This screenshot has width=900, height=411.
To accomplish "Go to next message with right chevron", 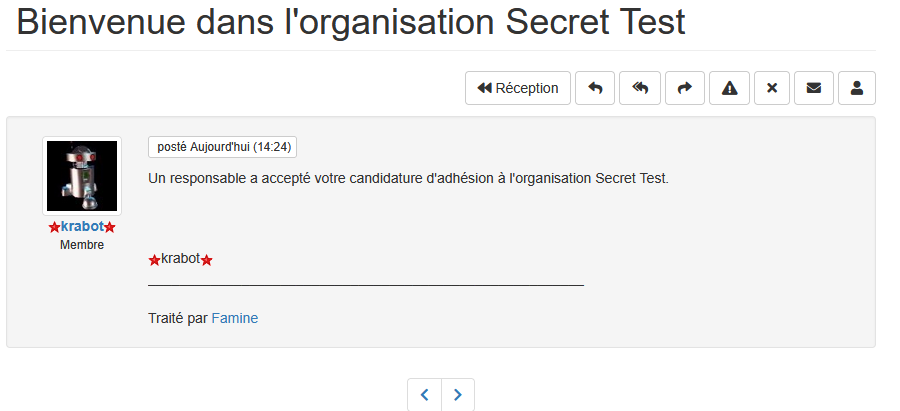I will click(x=458, y=395).
